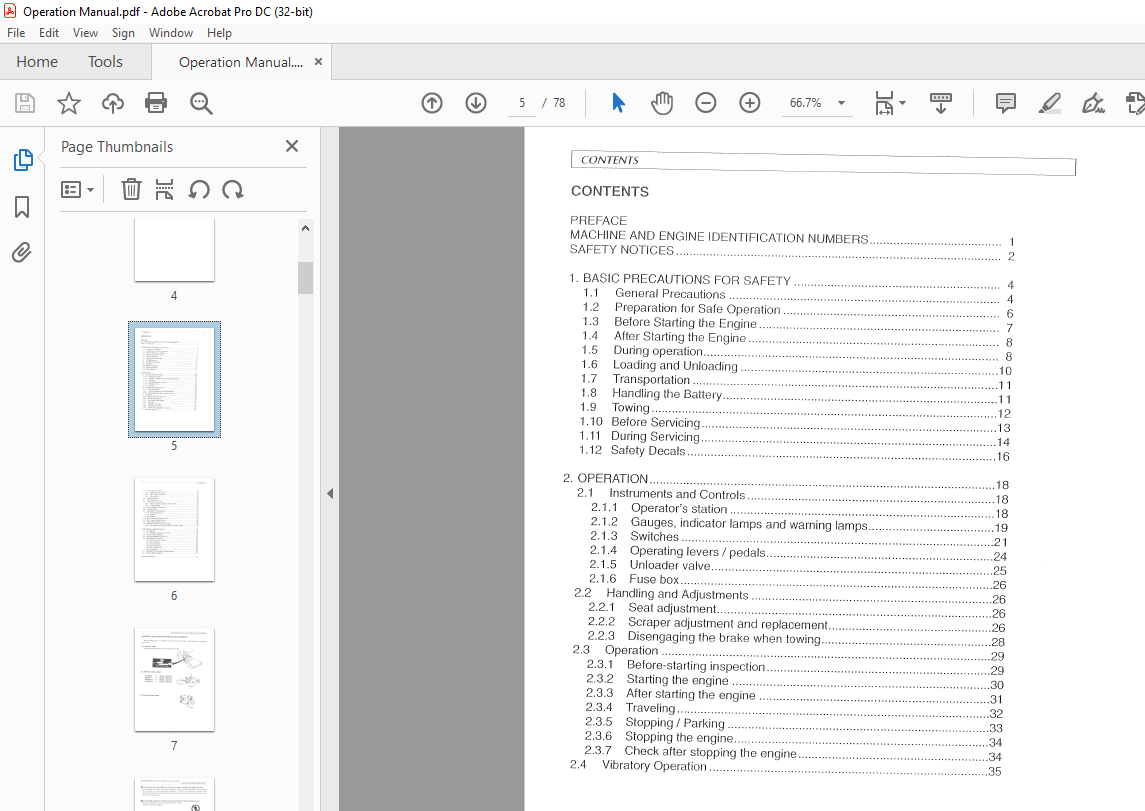The width and height of the screenshot is (1145, 811).
Task: Click the fit page width icon
Action: (884, 103)
